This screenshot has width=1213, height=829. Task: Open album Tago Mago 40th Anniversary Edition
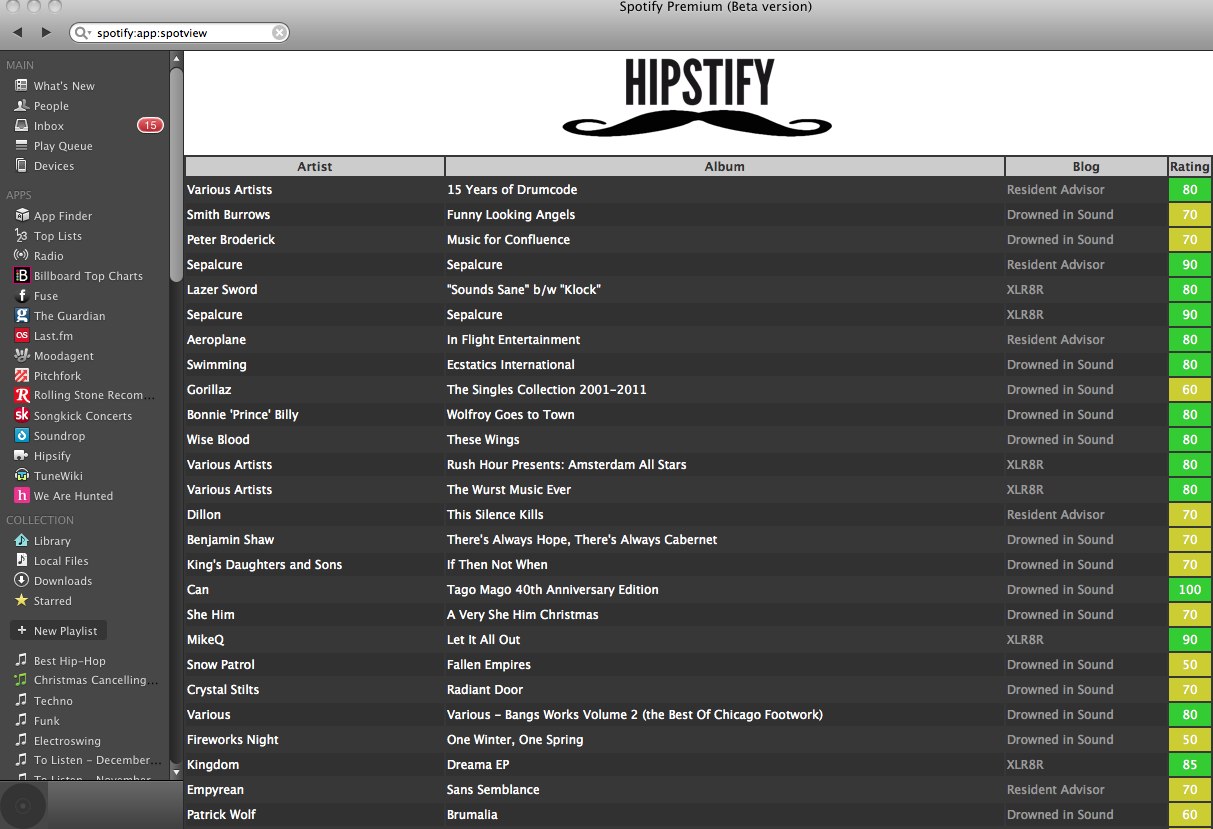(553, 590)
